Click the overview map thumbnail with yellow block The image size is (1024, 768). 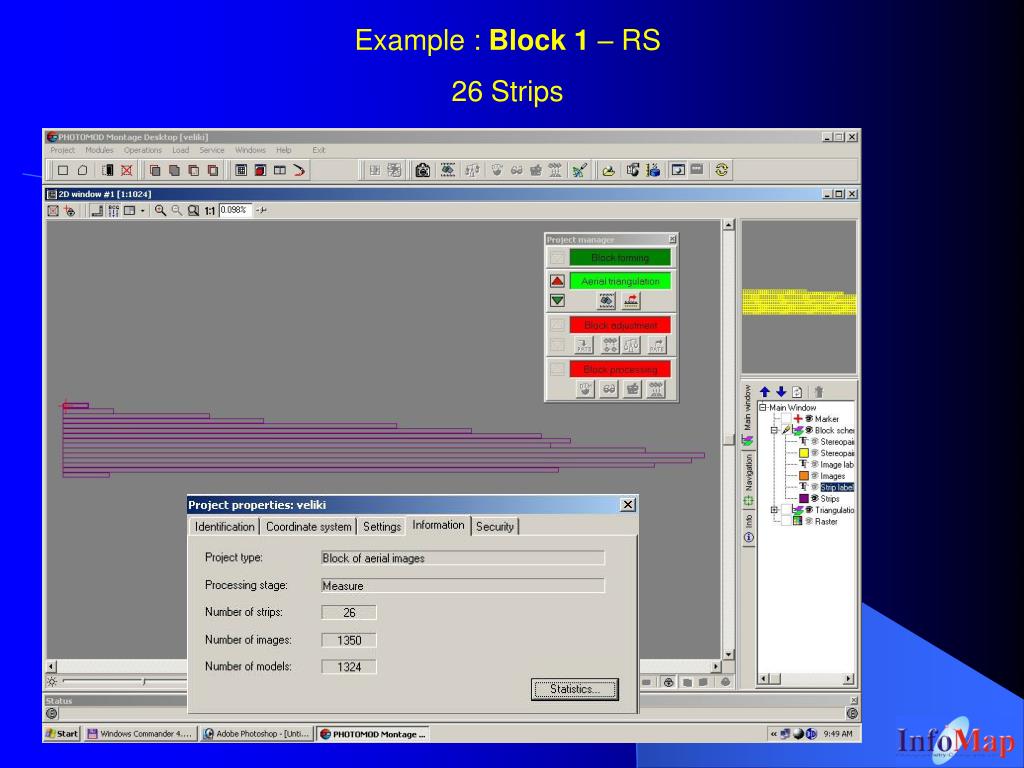(799, 297)
